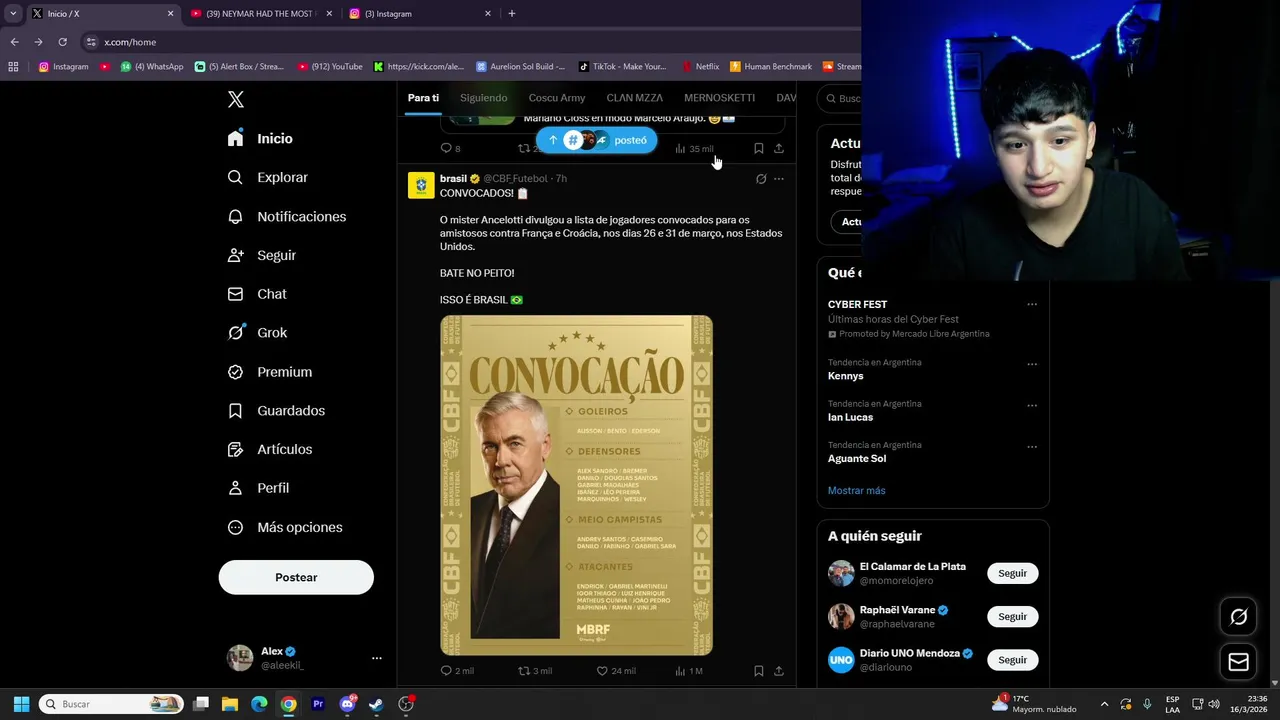Like the brasil post with 24 mil
This screenshot has height=720, width=1280.
pyautogui.click(x=616, y=671)
